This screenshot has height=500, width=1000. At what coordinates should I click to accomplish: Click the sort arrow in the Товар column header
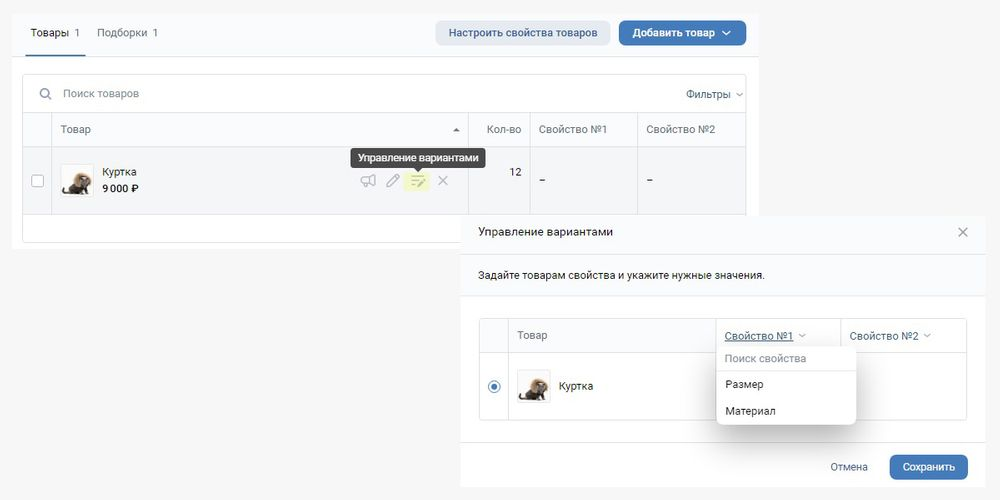click(x=456, y=130)
